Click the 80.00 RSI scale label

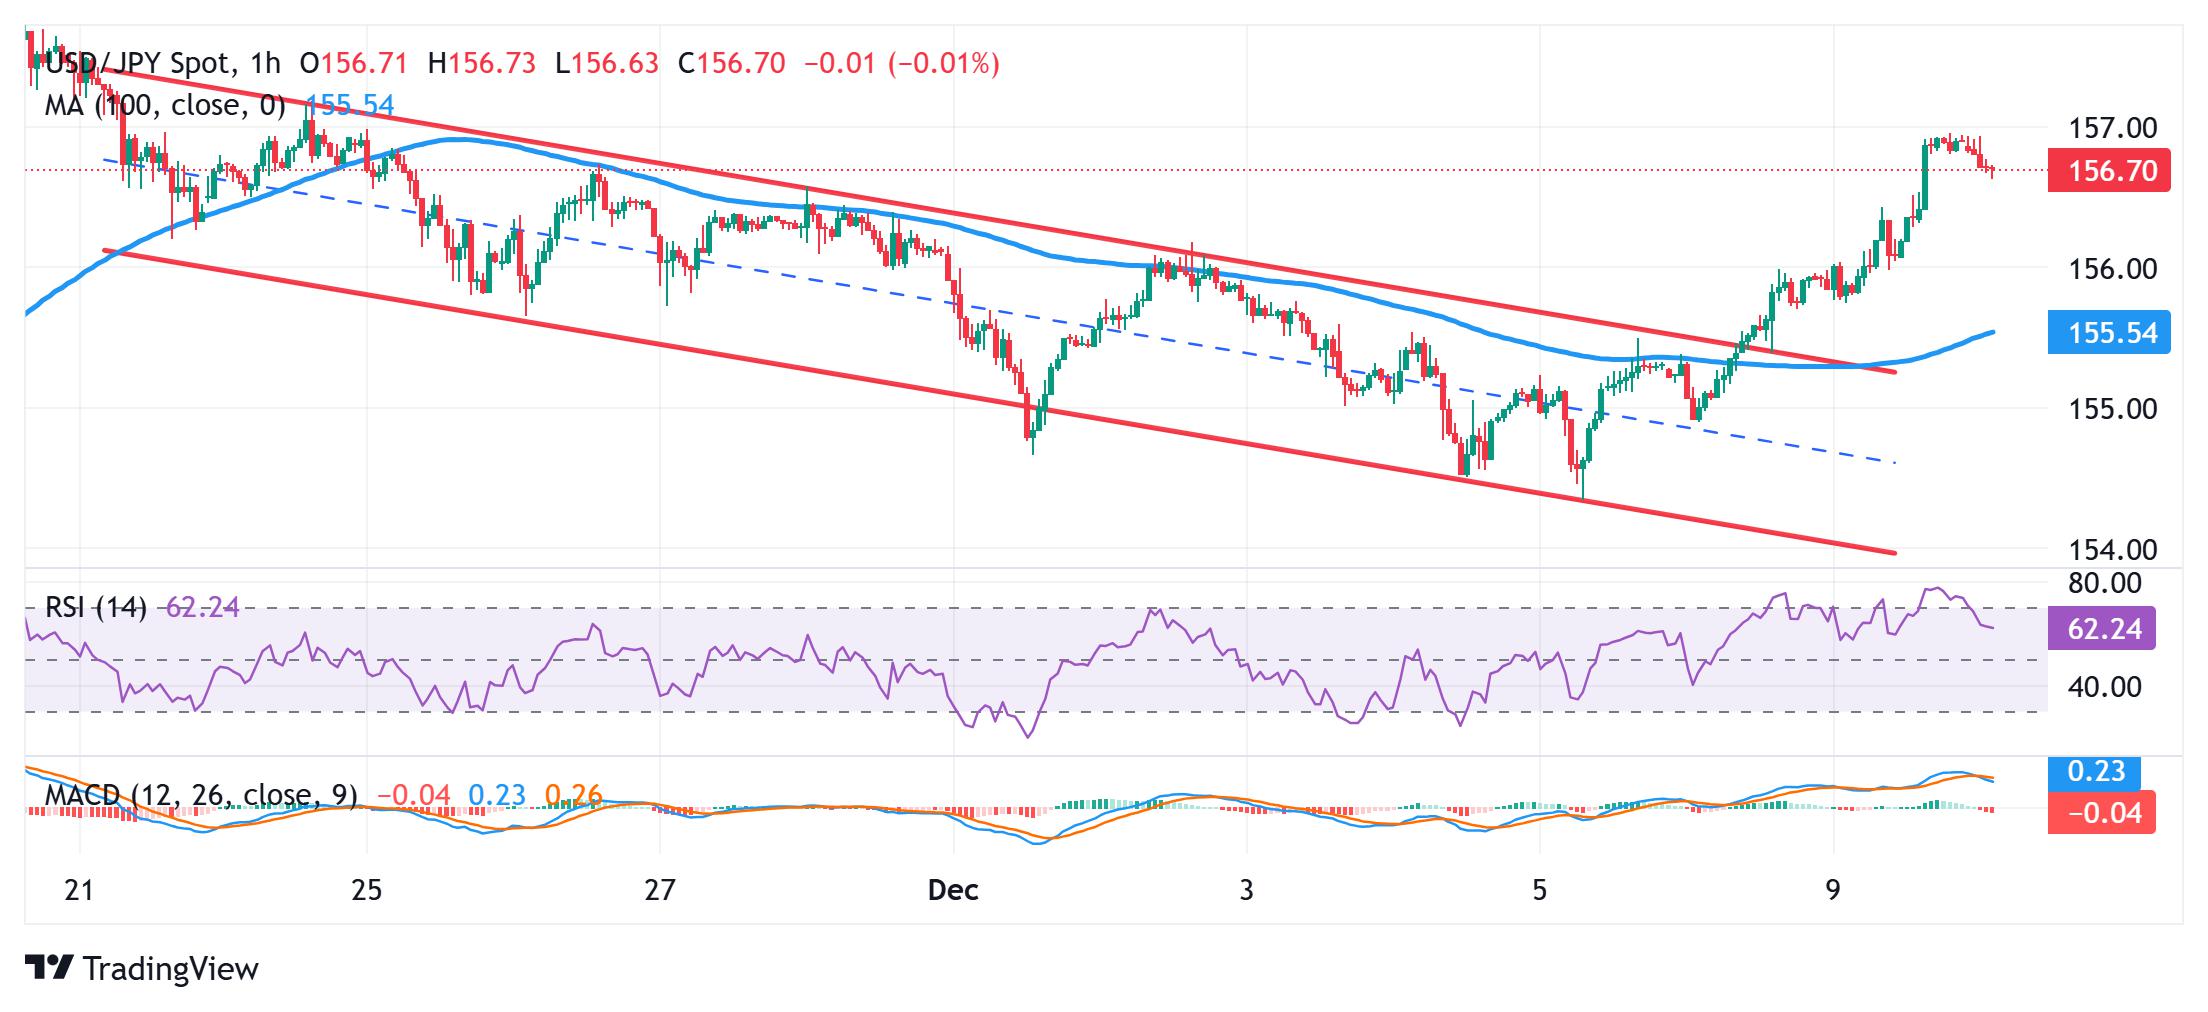coord(2104,583)
